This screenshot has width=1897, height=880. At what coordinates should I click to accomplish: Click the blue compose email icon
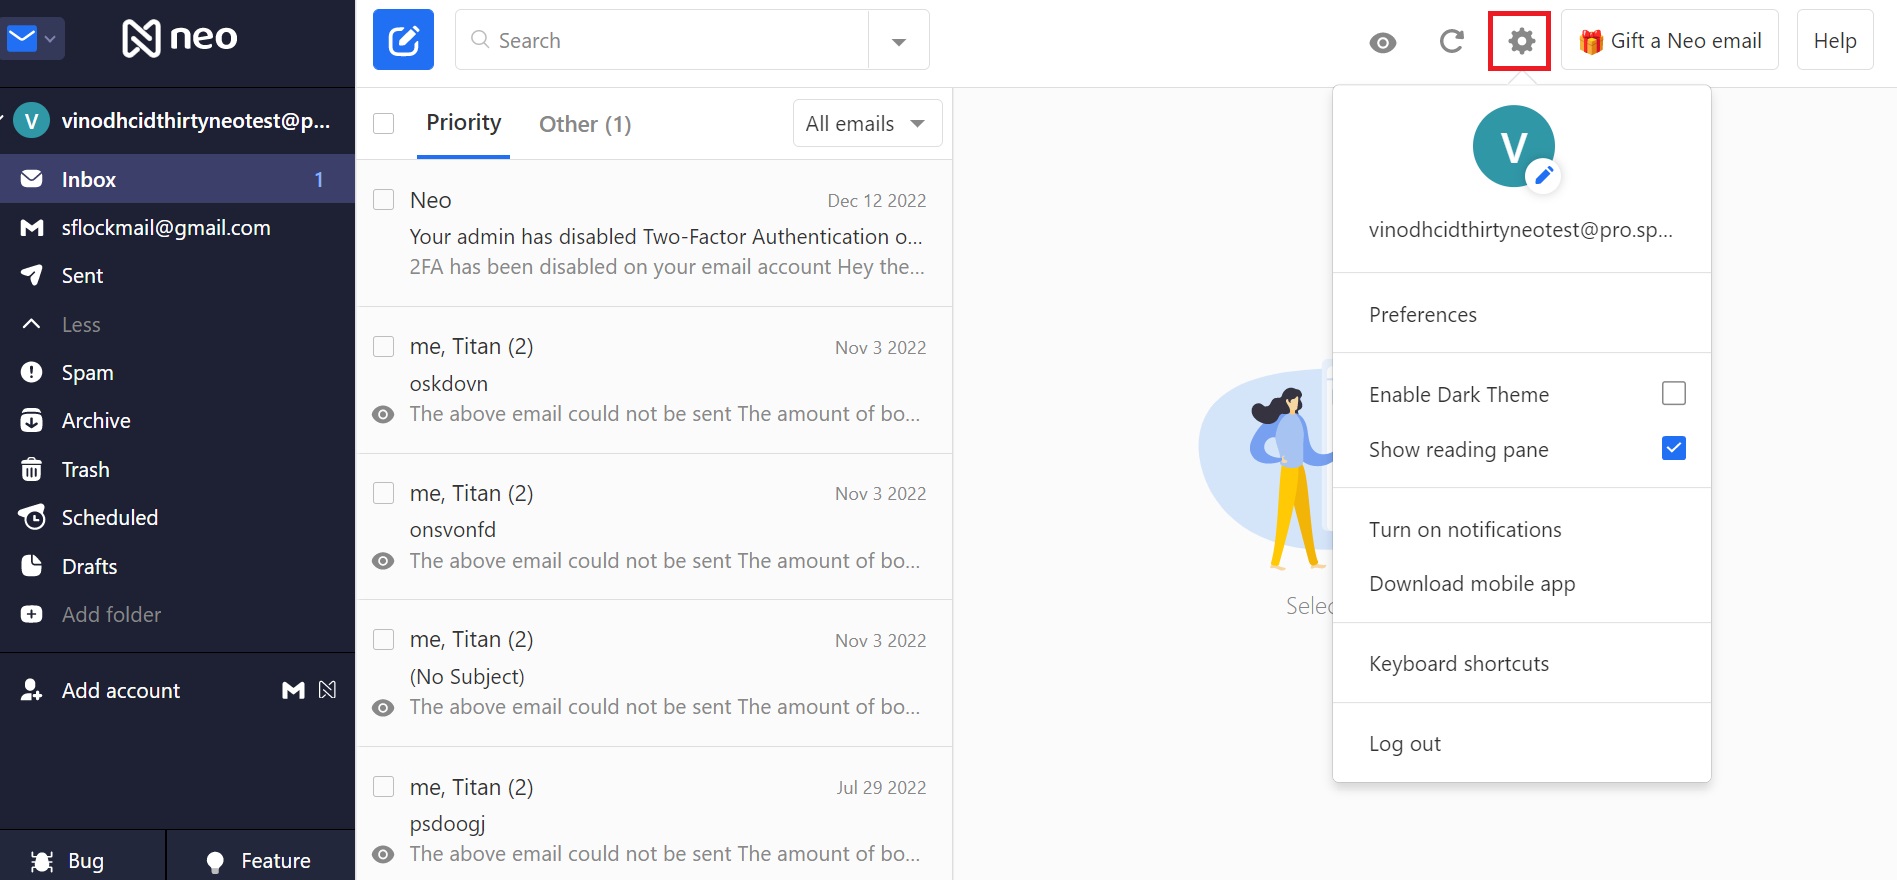403,40
